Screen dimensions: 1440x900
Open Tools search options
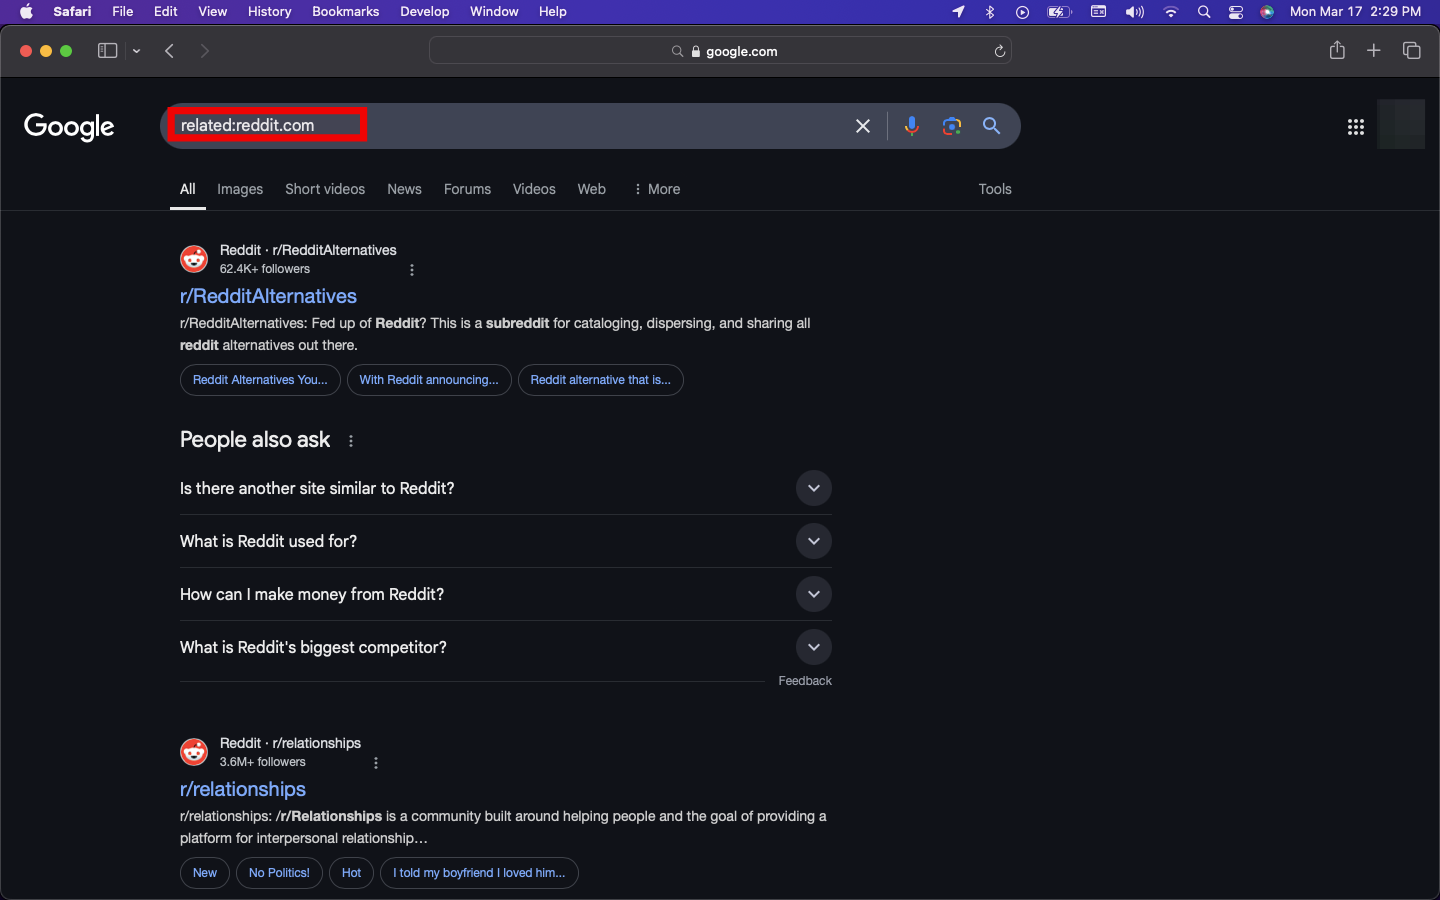994,189
